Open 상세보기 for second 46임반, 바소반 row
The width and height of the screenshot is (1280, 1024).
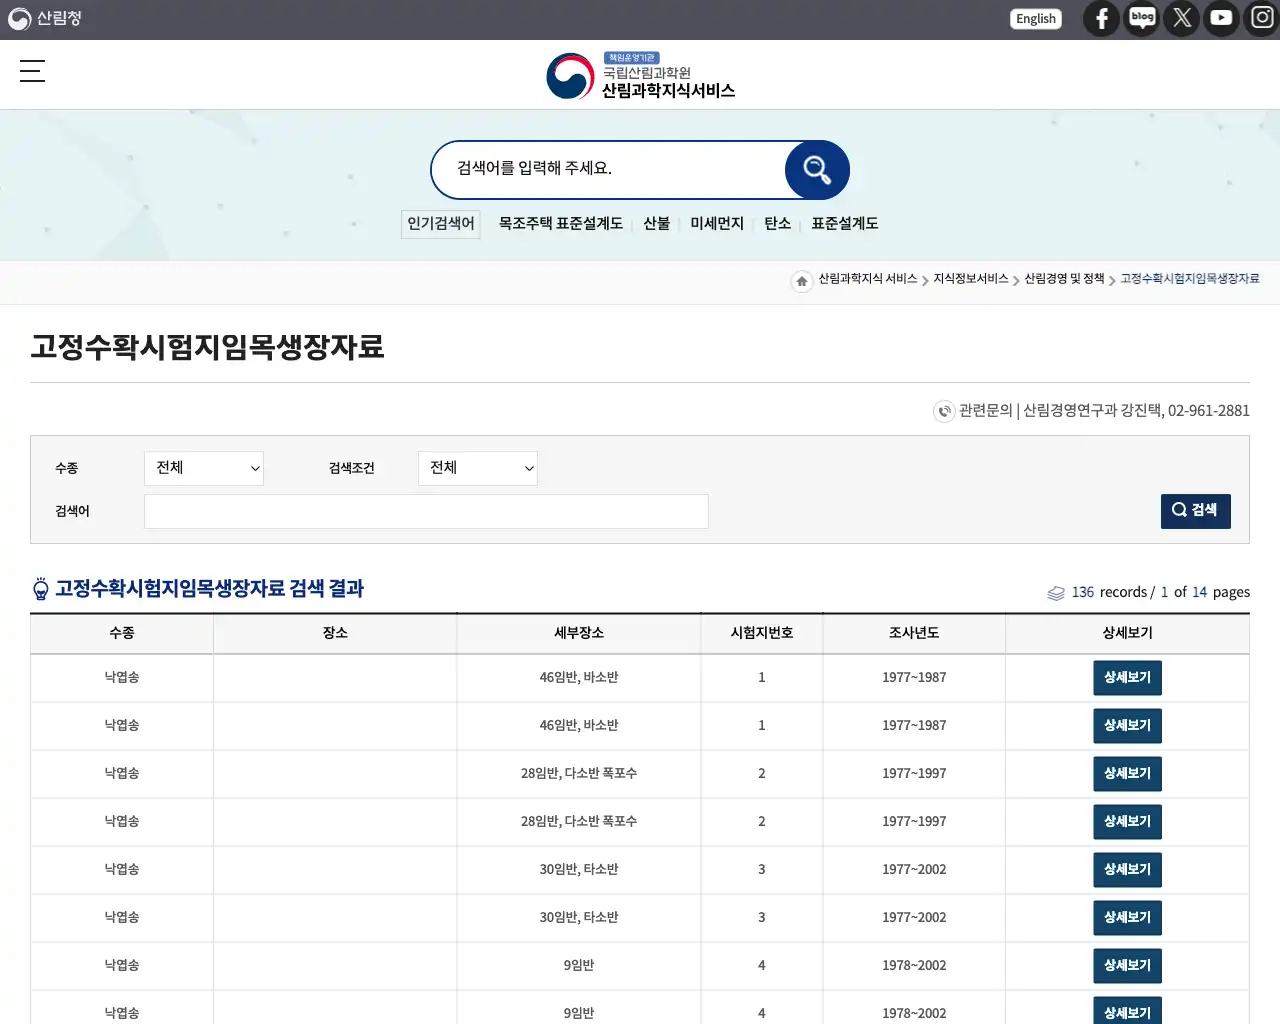click(1127, 726)
